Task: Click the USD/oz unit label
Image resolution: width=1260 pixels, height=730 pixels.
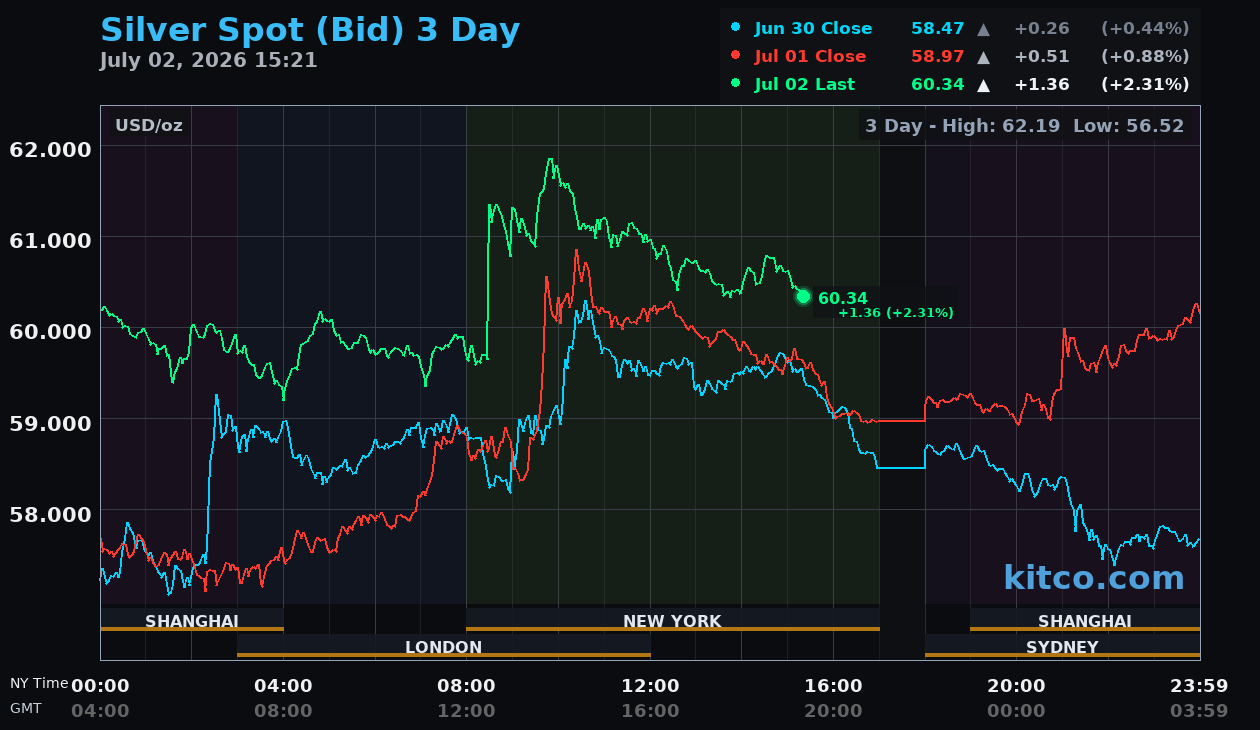Action: click(x=148, y=126)
